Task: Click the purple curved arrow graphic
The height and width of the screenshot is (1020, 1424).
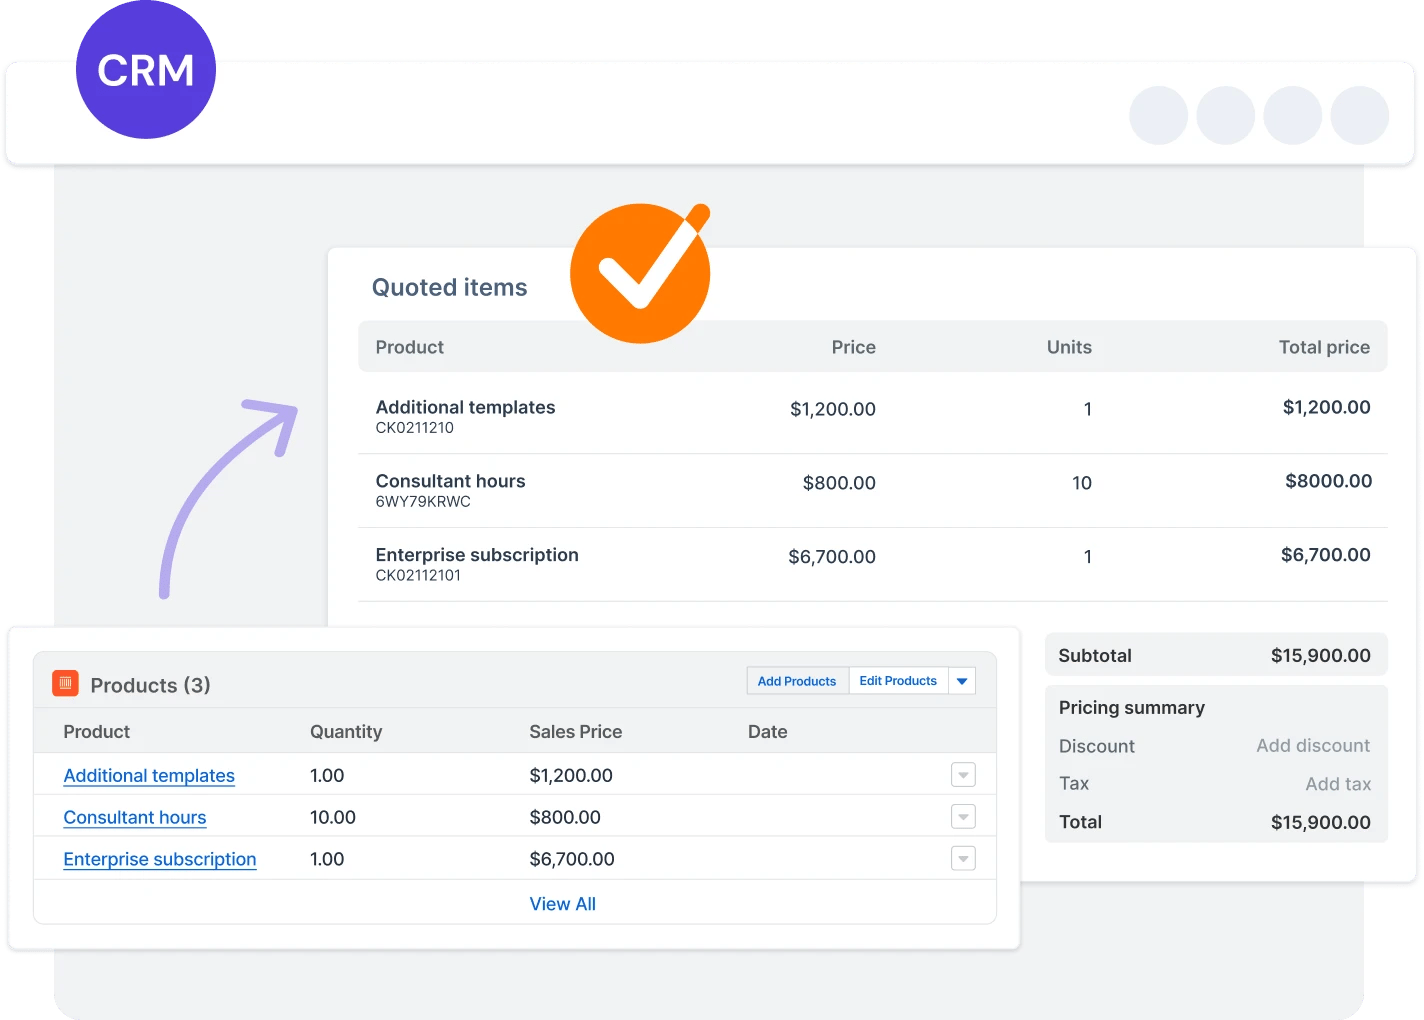Action: tap(228, 498)
